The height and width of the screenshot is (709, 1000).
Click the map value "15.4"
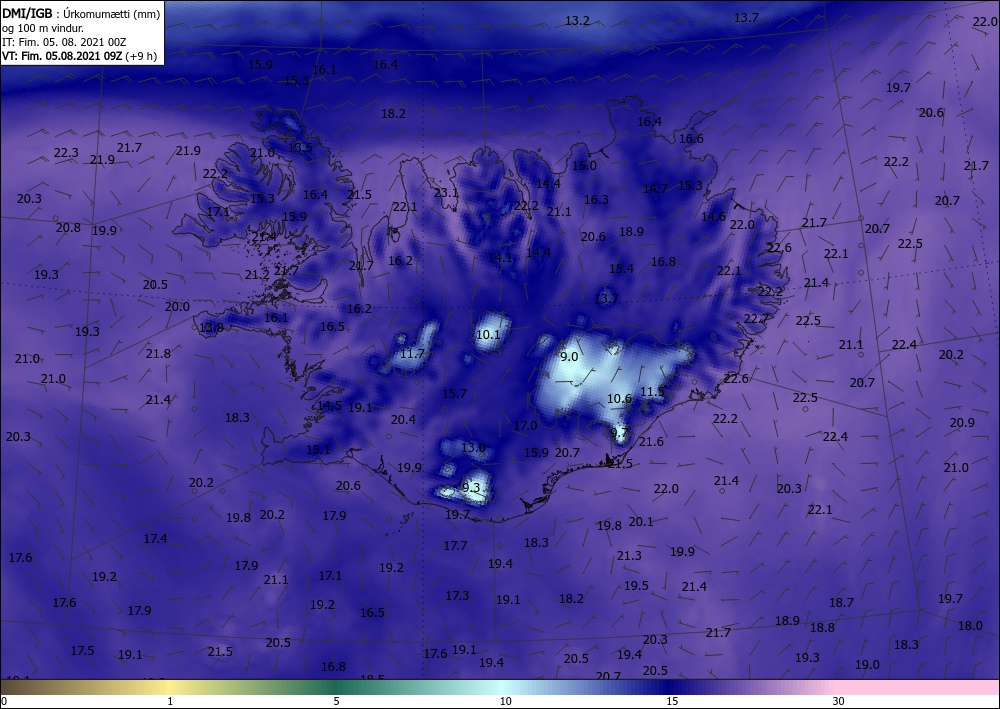[x=621, y=268]
